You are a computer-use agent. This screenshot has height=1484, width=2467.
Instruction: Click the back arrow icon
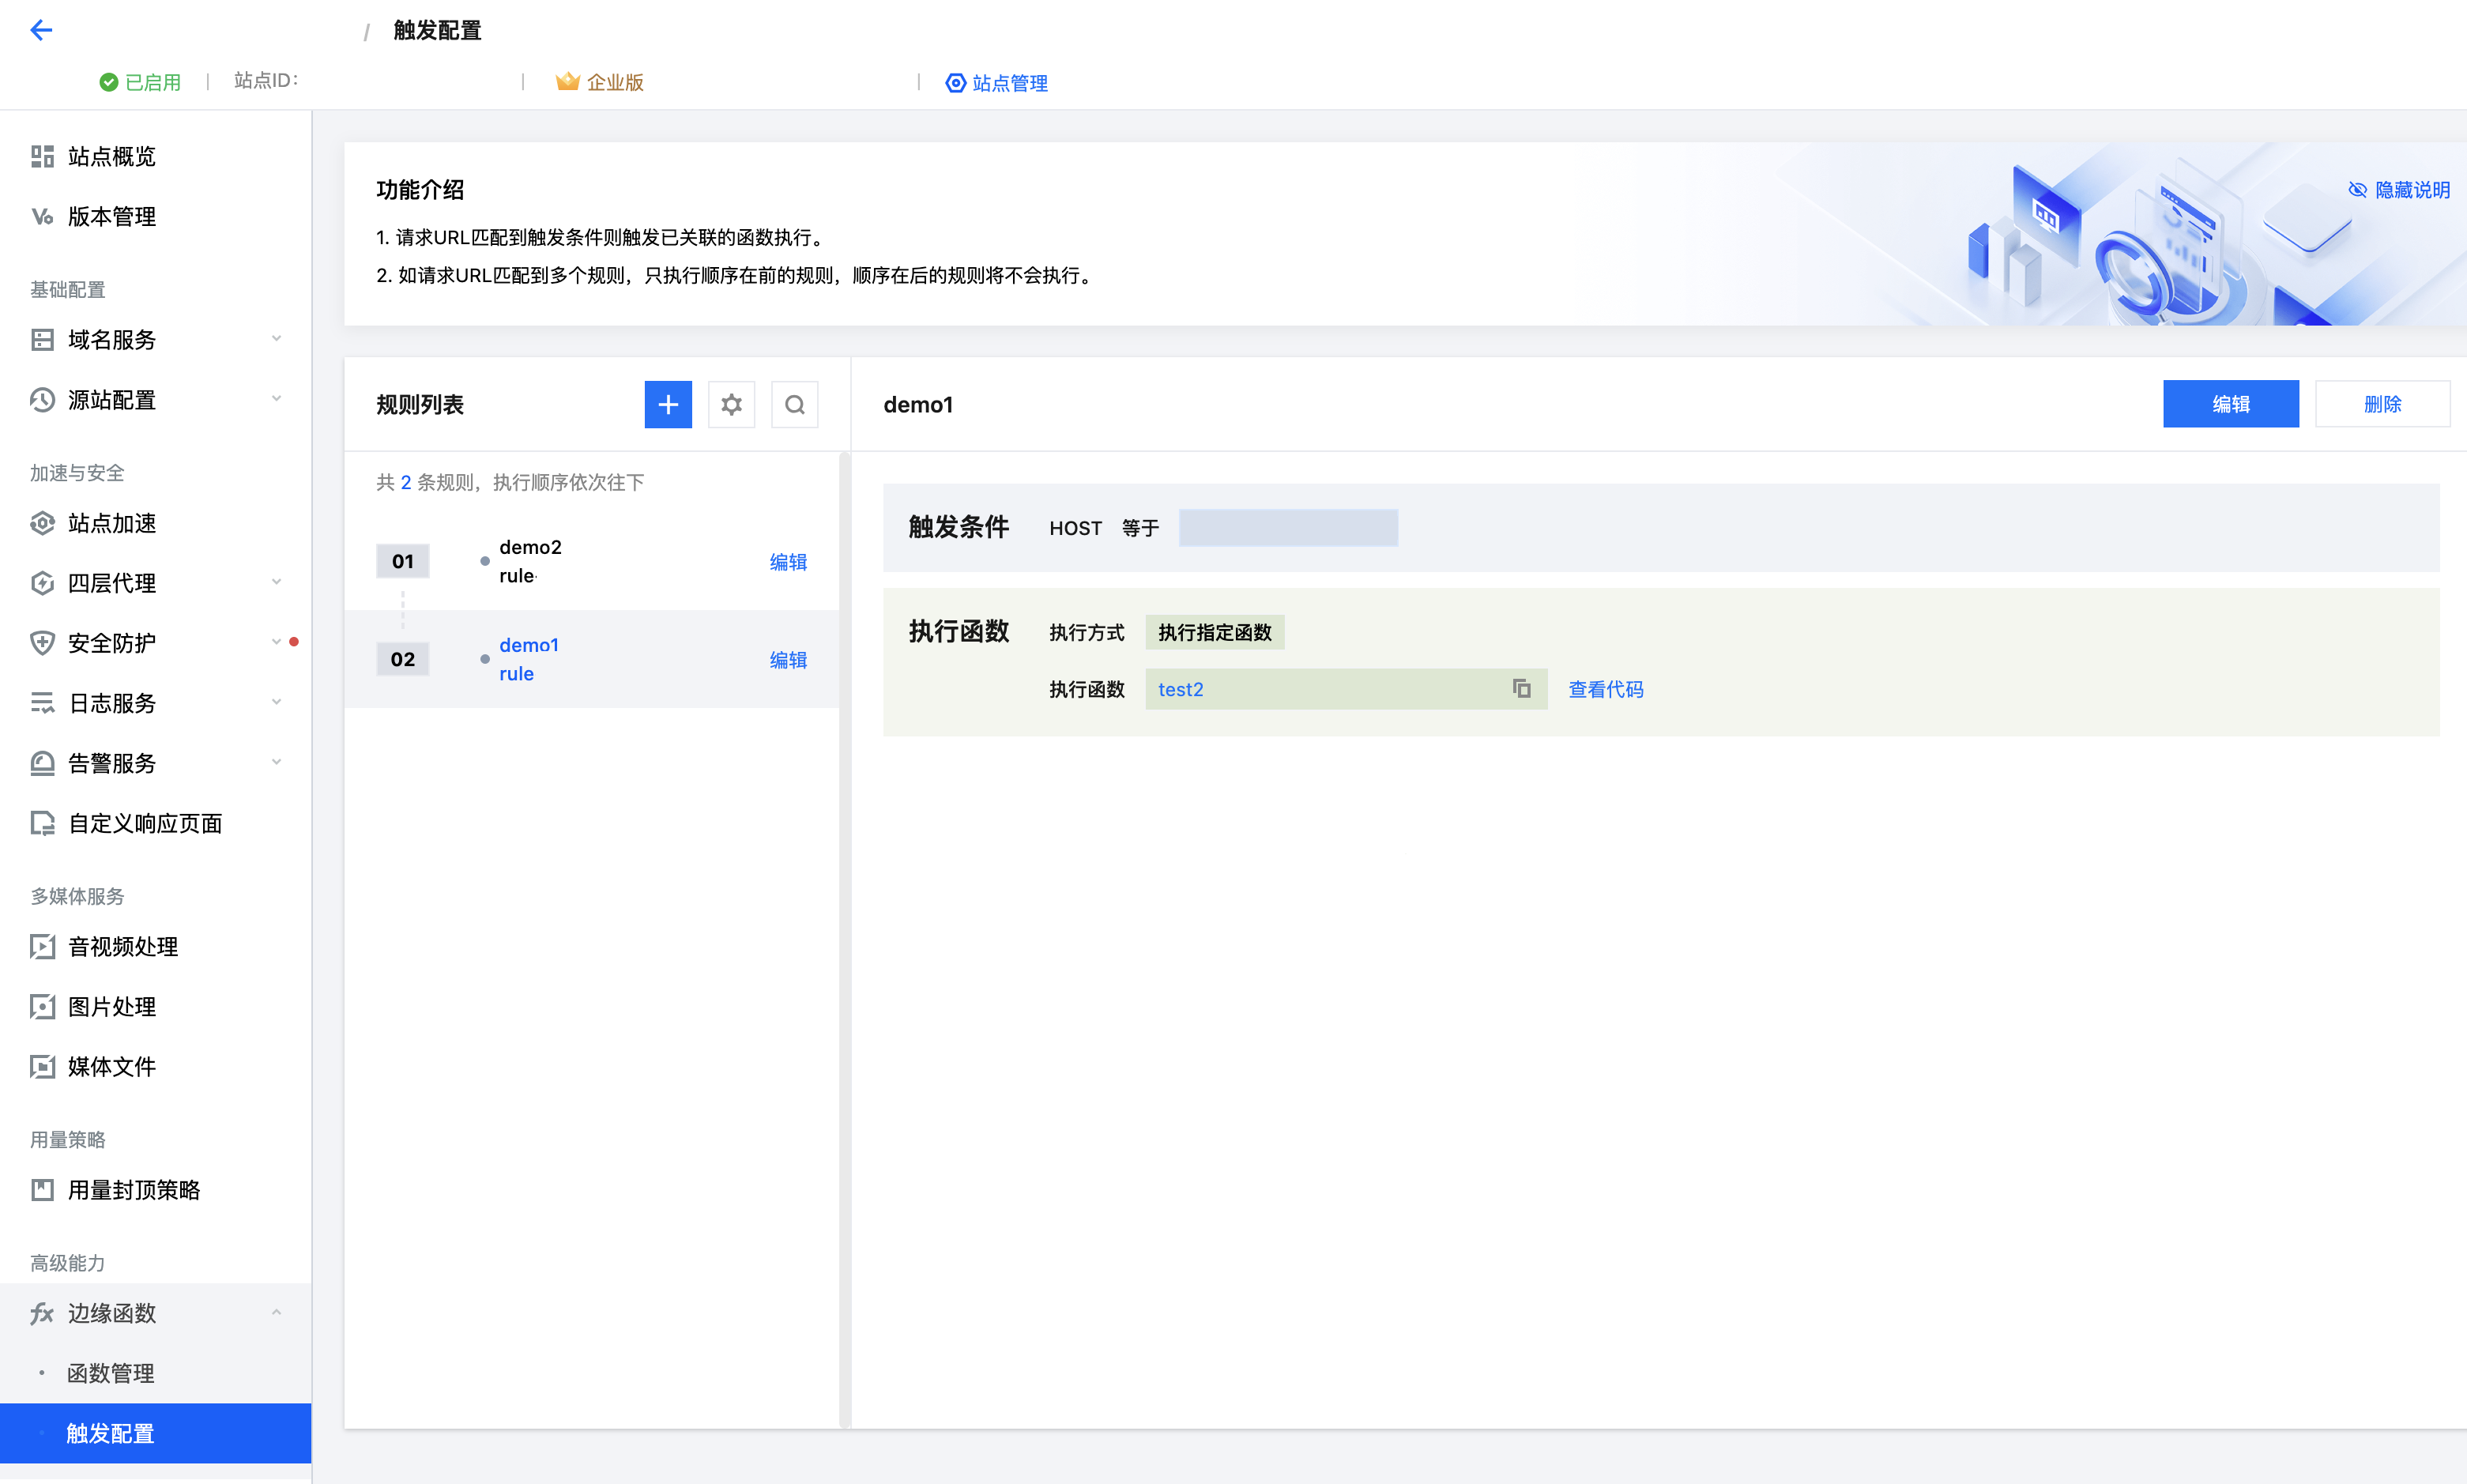coord(41,30)
